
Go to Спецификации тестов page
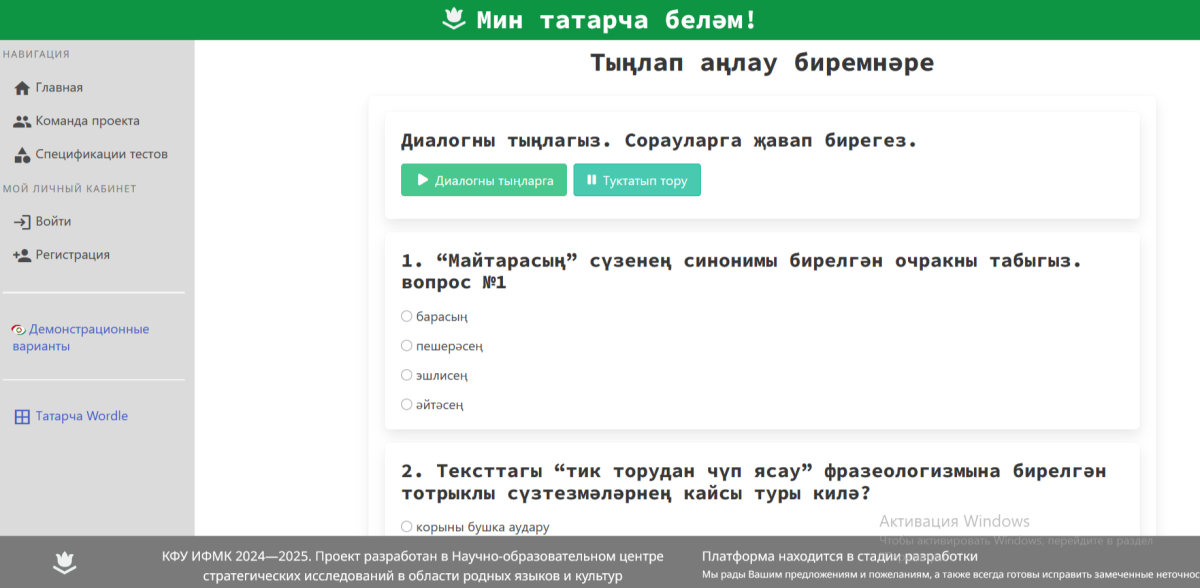101,155
